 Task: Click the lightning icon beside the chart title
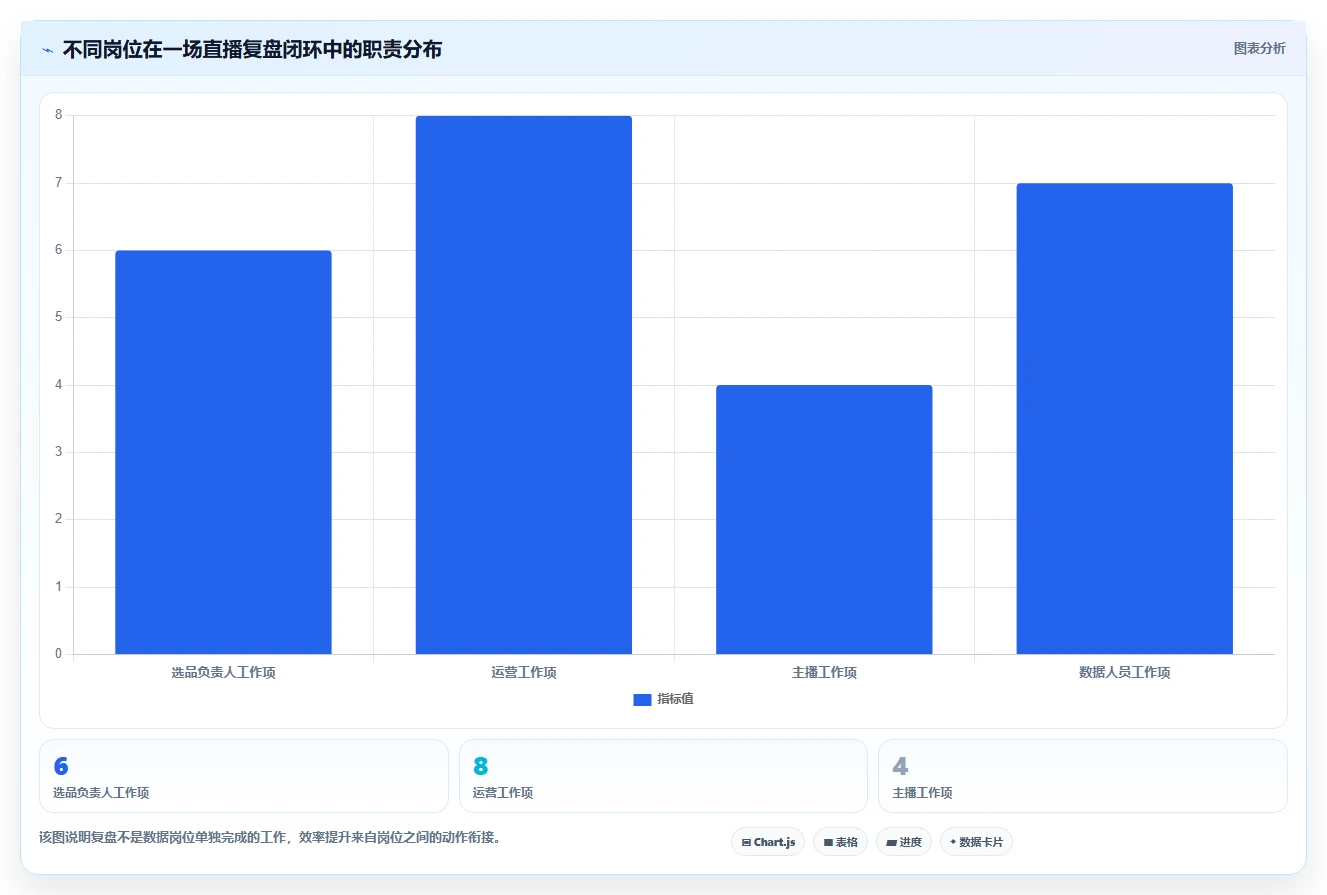tap(47, 49)
